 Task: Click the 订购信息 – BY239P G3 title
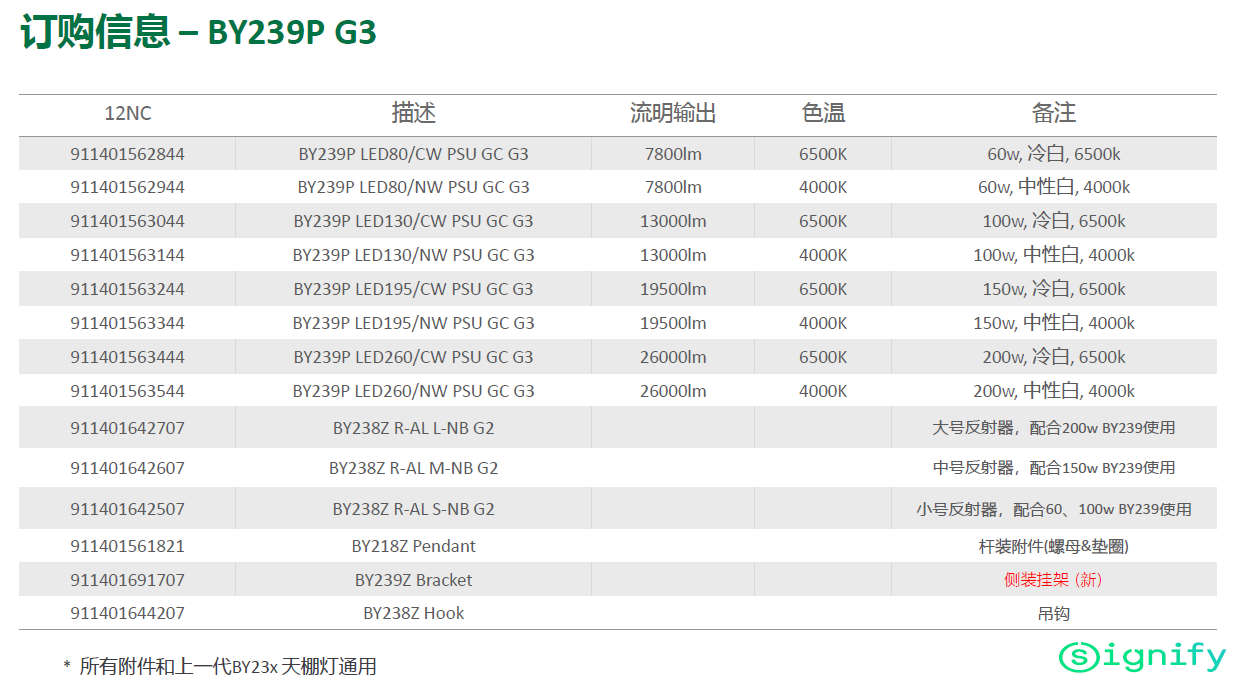point(198,32)
